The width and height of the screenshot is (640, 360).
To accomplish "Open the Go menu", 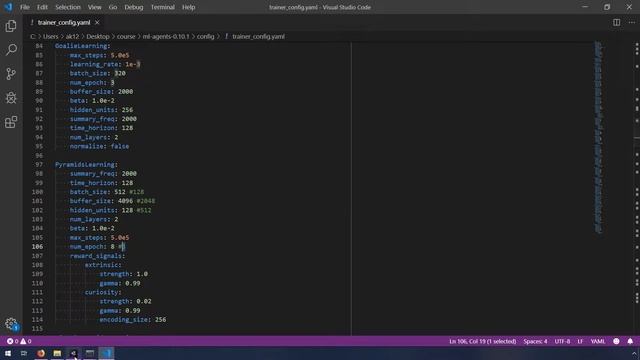I will 113,7.
